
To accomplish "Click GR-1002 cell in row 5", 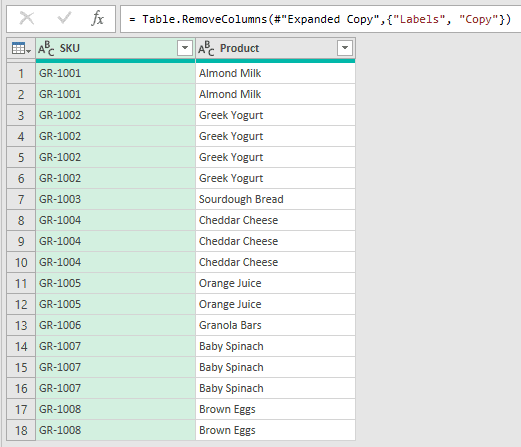I will pos(115,157).
